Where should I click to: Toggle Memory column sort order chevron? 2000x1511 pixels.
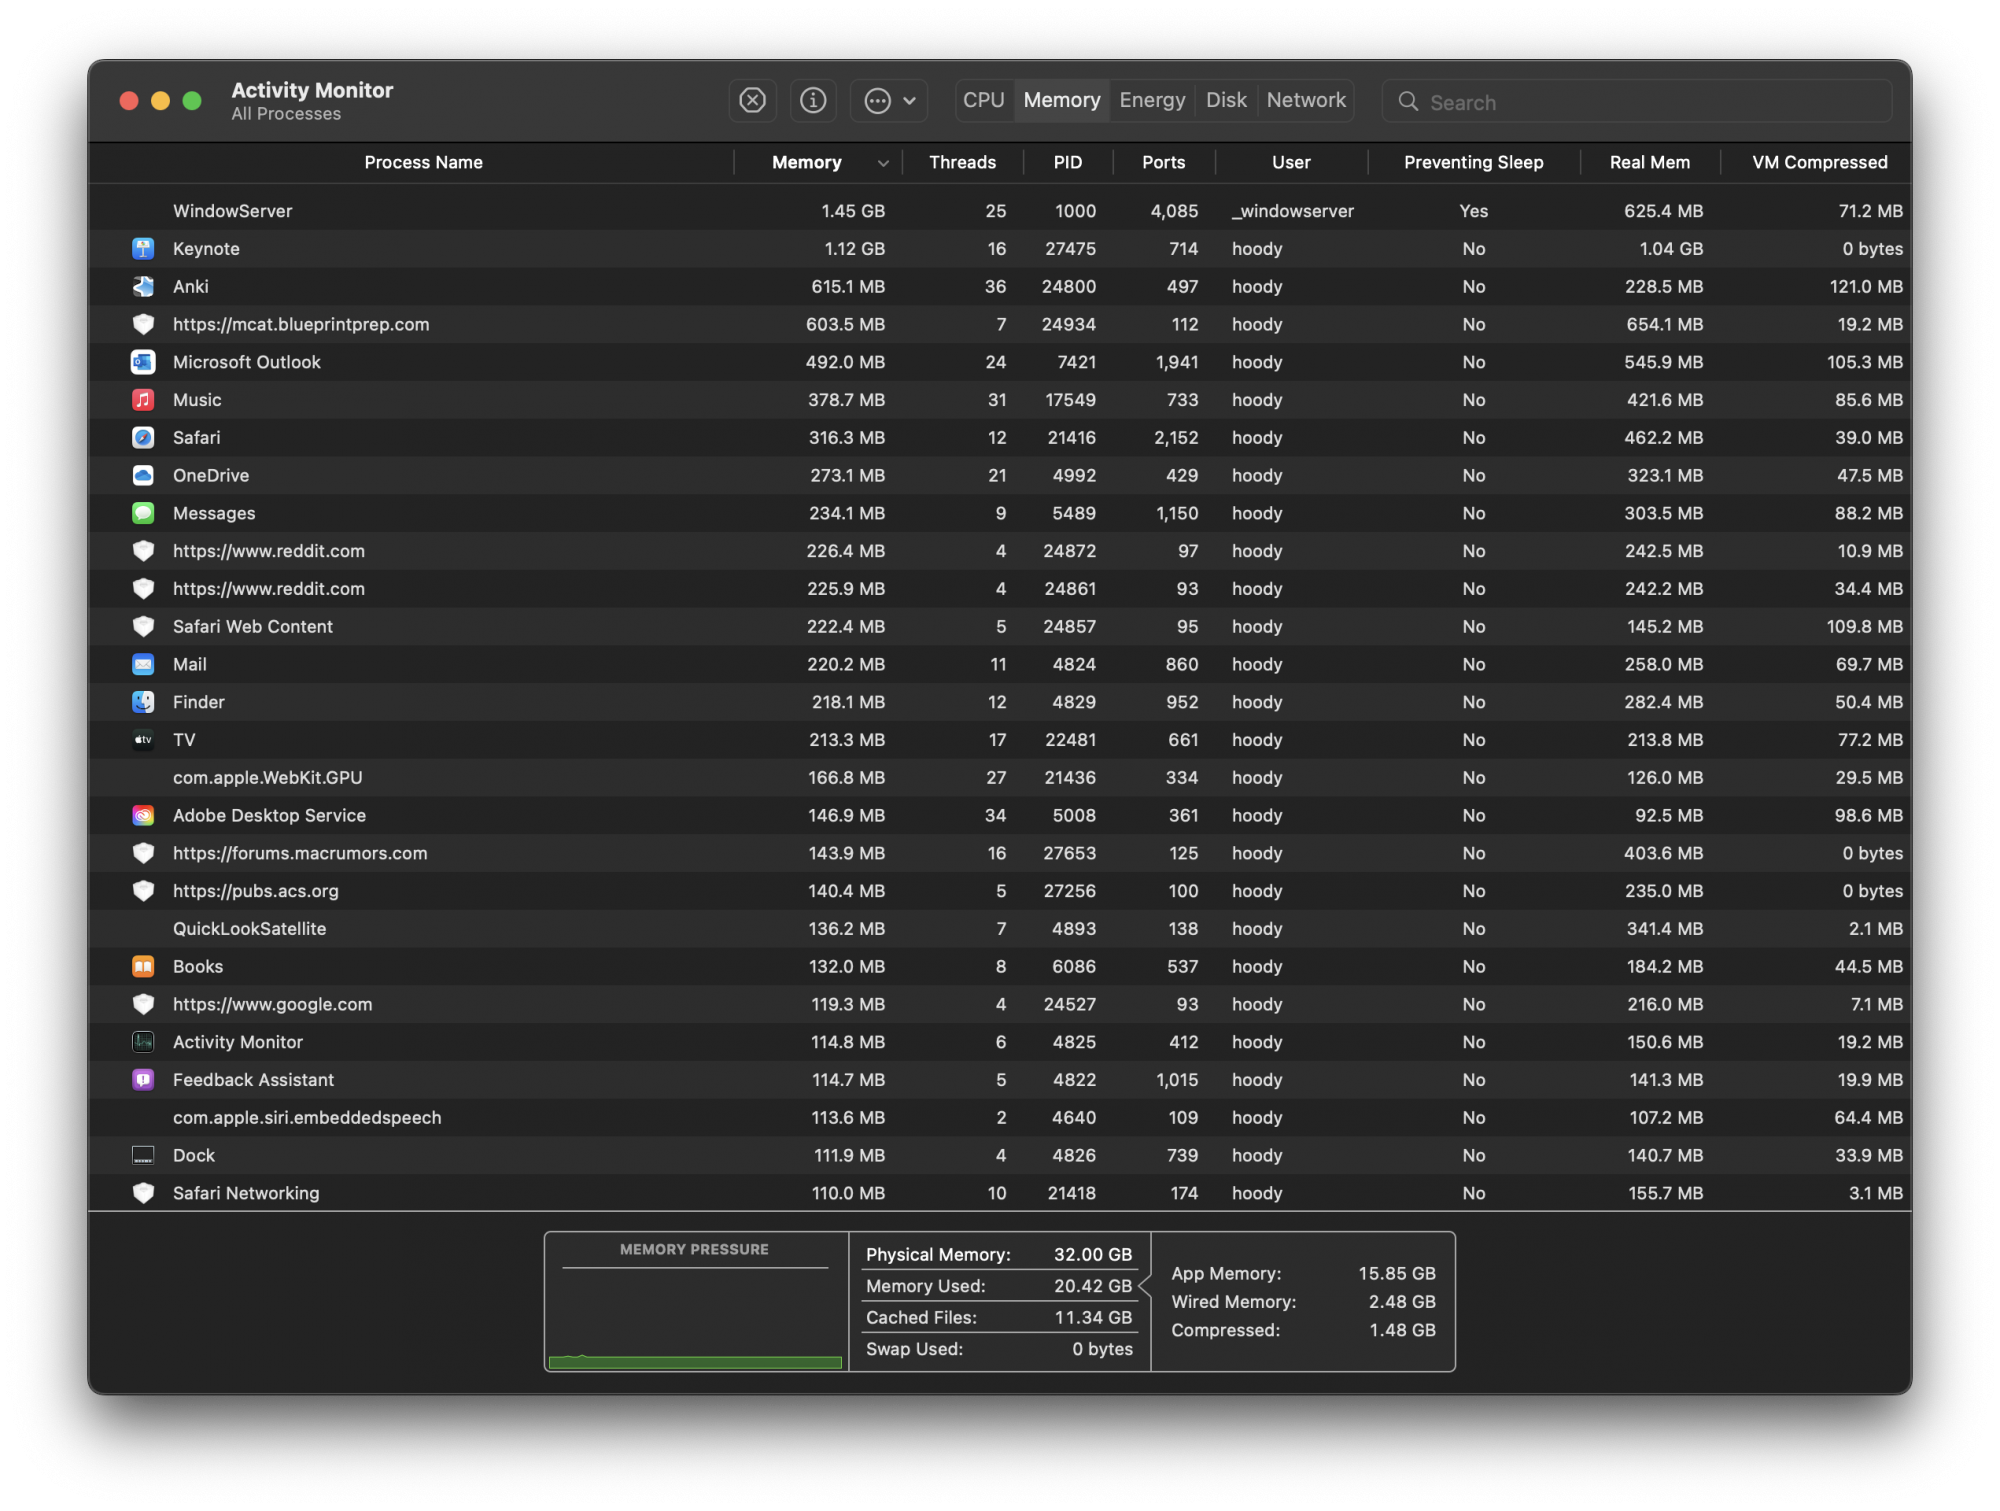pos(883,163)
